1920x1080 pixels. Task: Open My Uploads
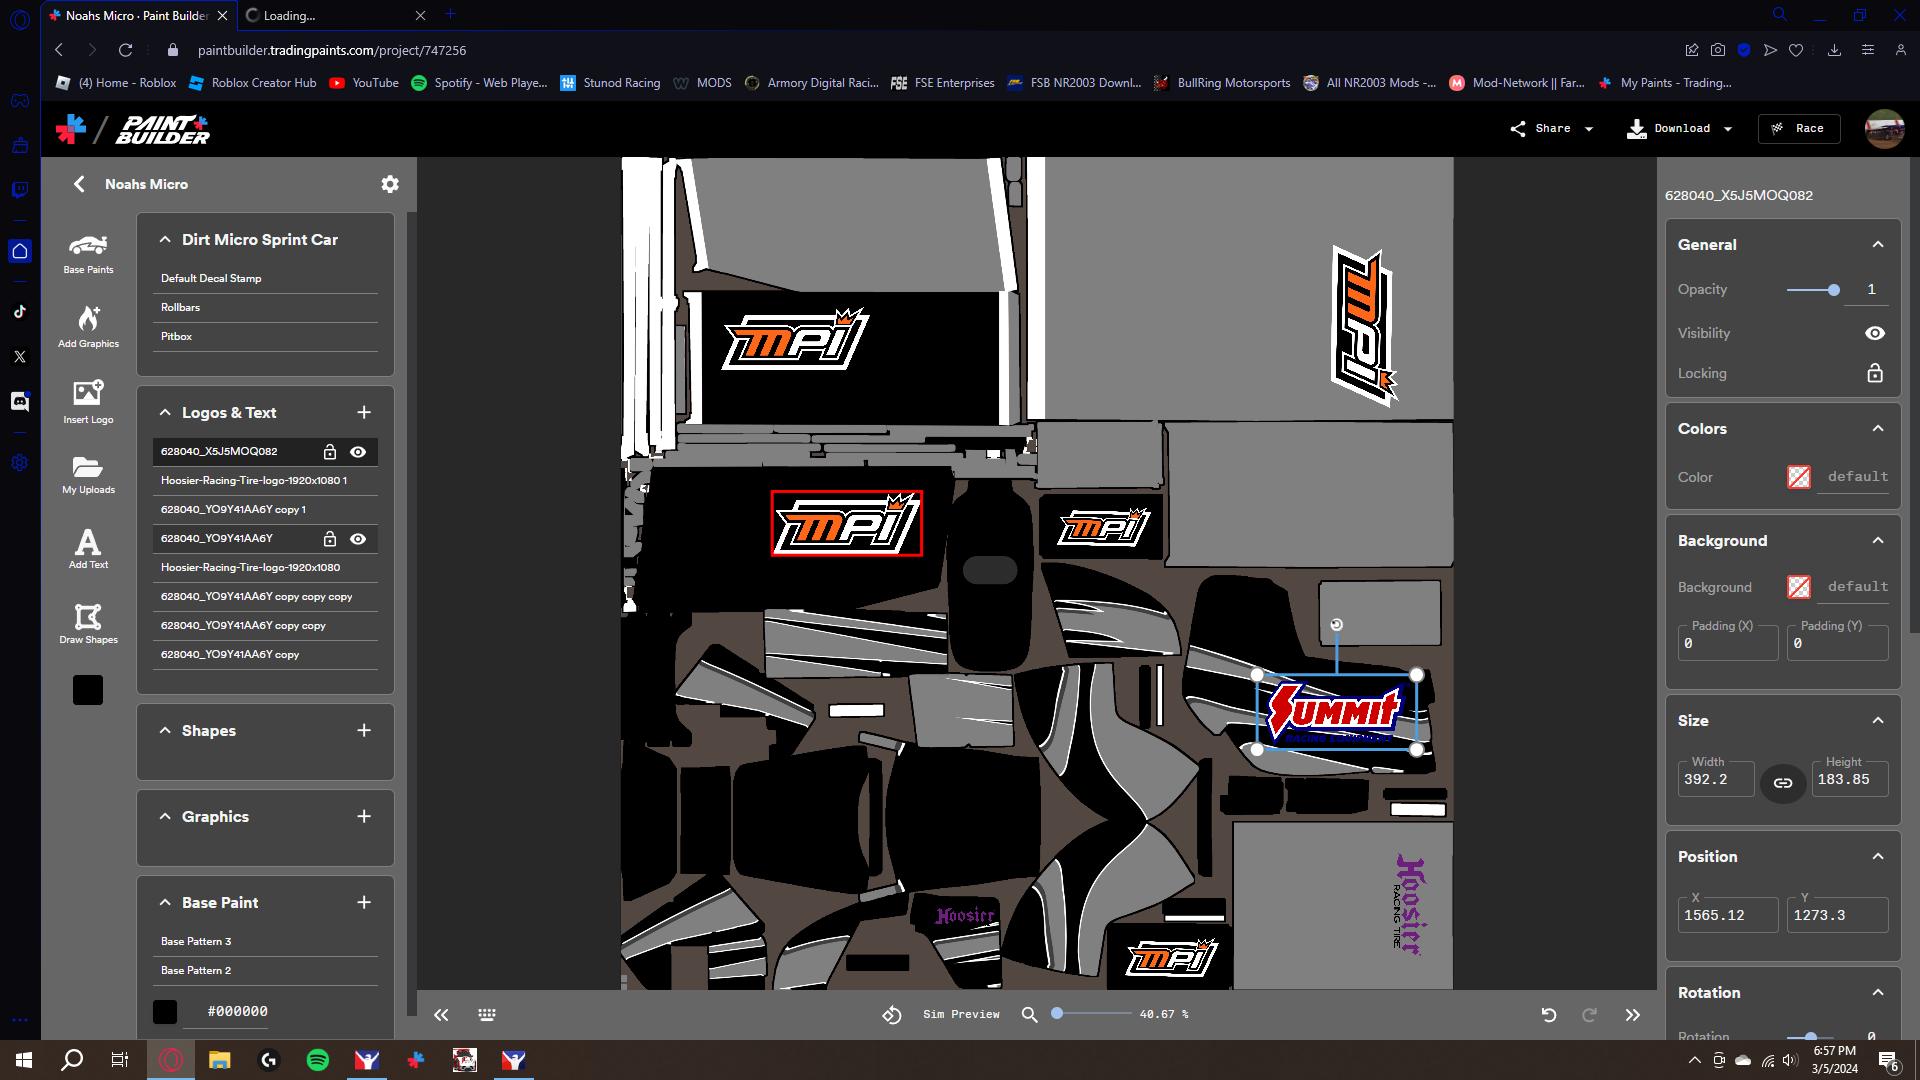[88, 475]
